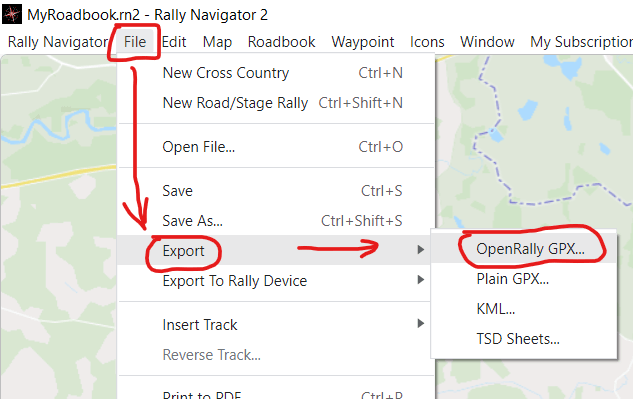This screenshot has width=633, height=399.
Task: Open the Edit menu
Action: coord(174,42)
